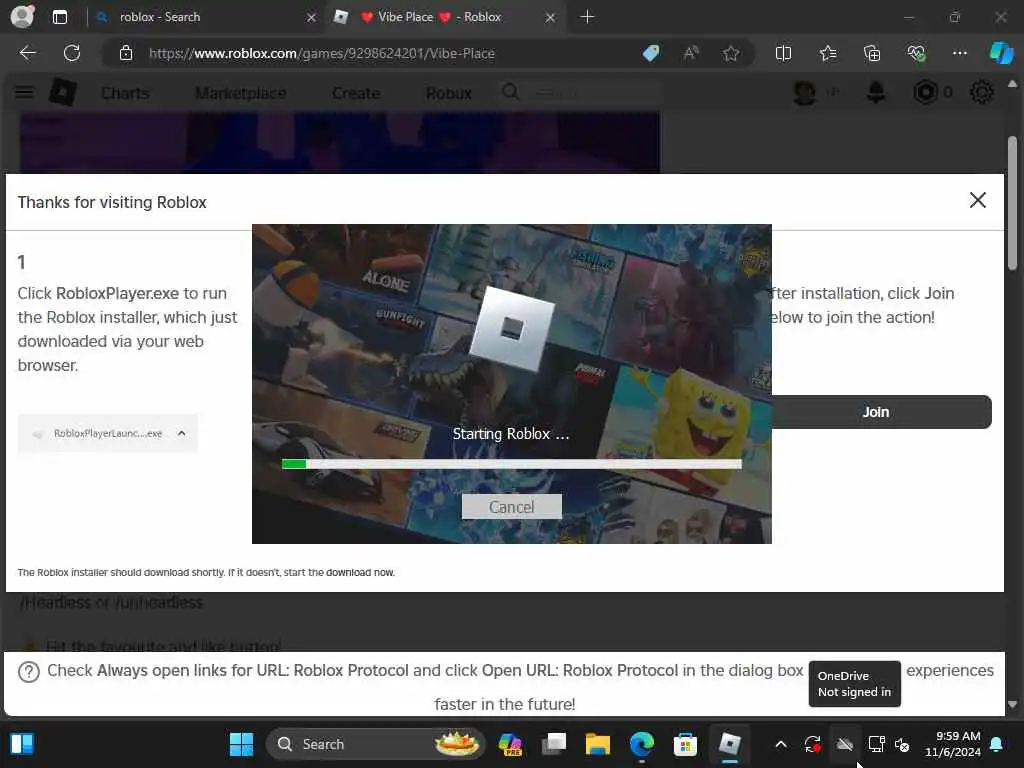
Task: Expand RobloxPlayerLauncher download chevron
Action: click(182, 433)
